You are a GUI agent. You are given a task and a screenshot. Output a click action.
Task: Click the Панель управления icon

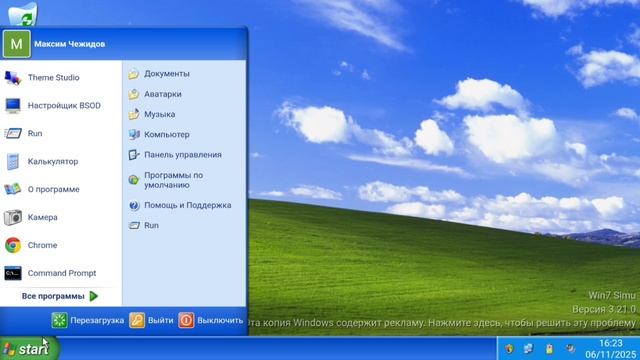pyautogui.click(x=134, y=155)
